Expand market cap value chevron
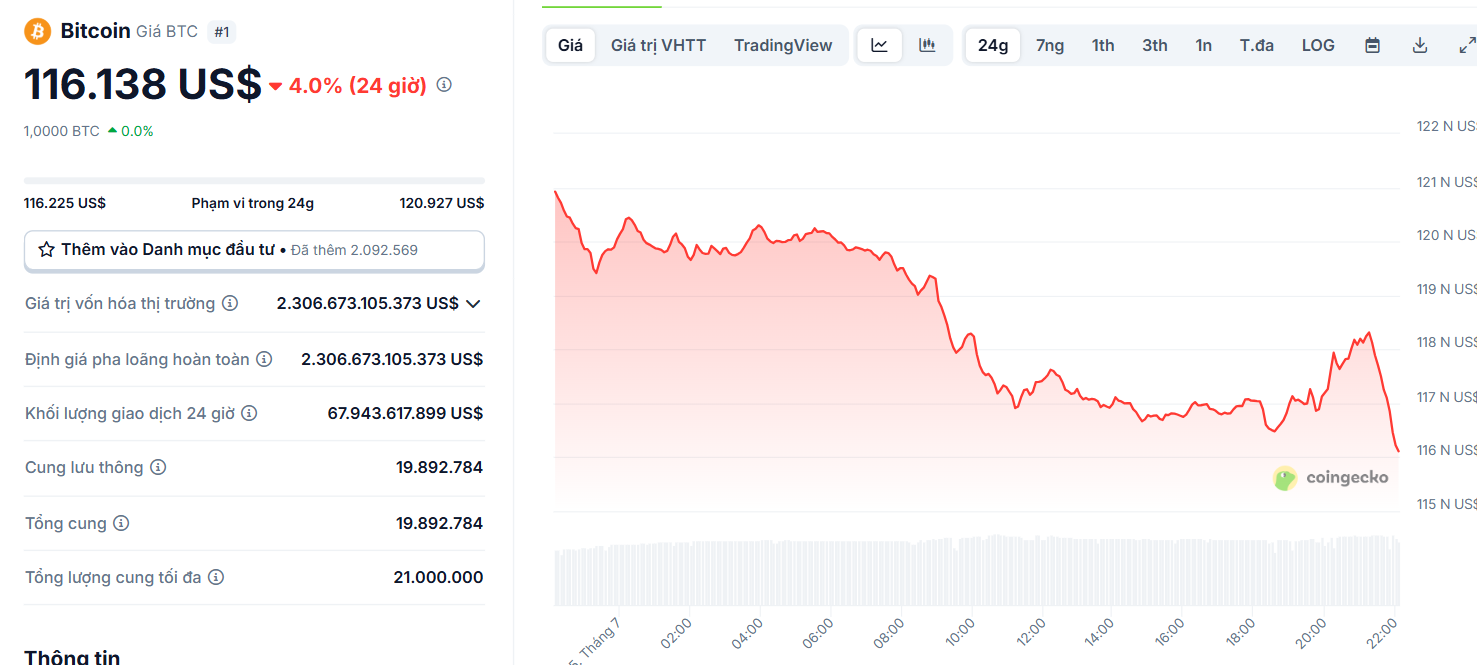 473,303
